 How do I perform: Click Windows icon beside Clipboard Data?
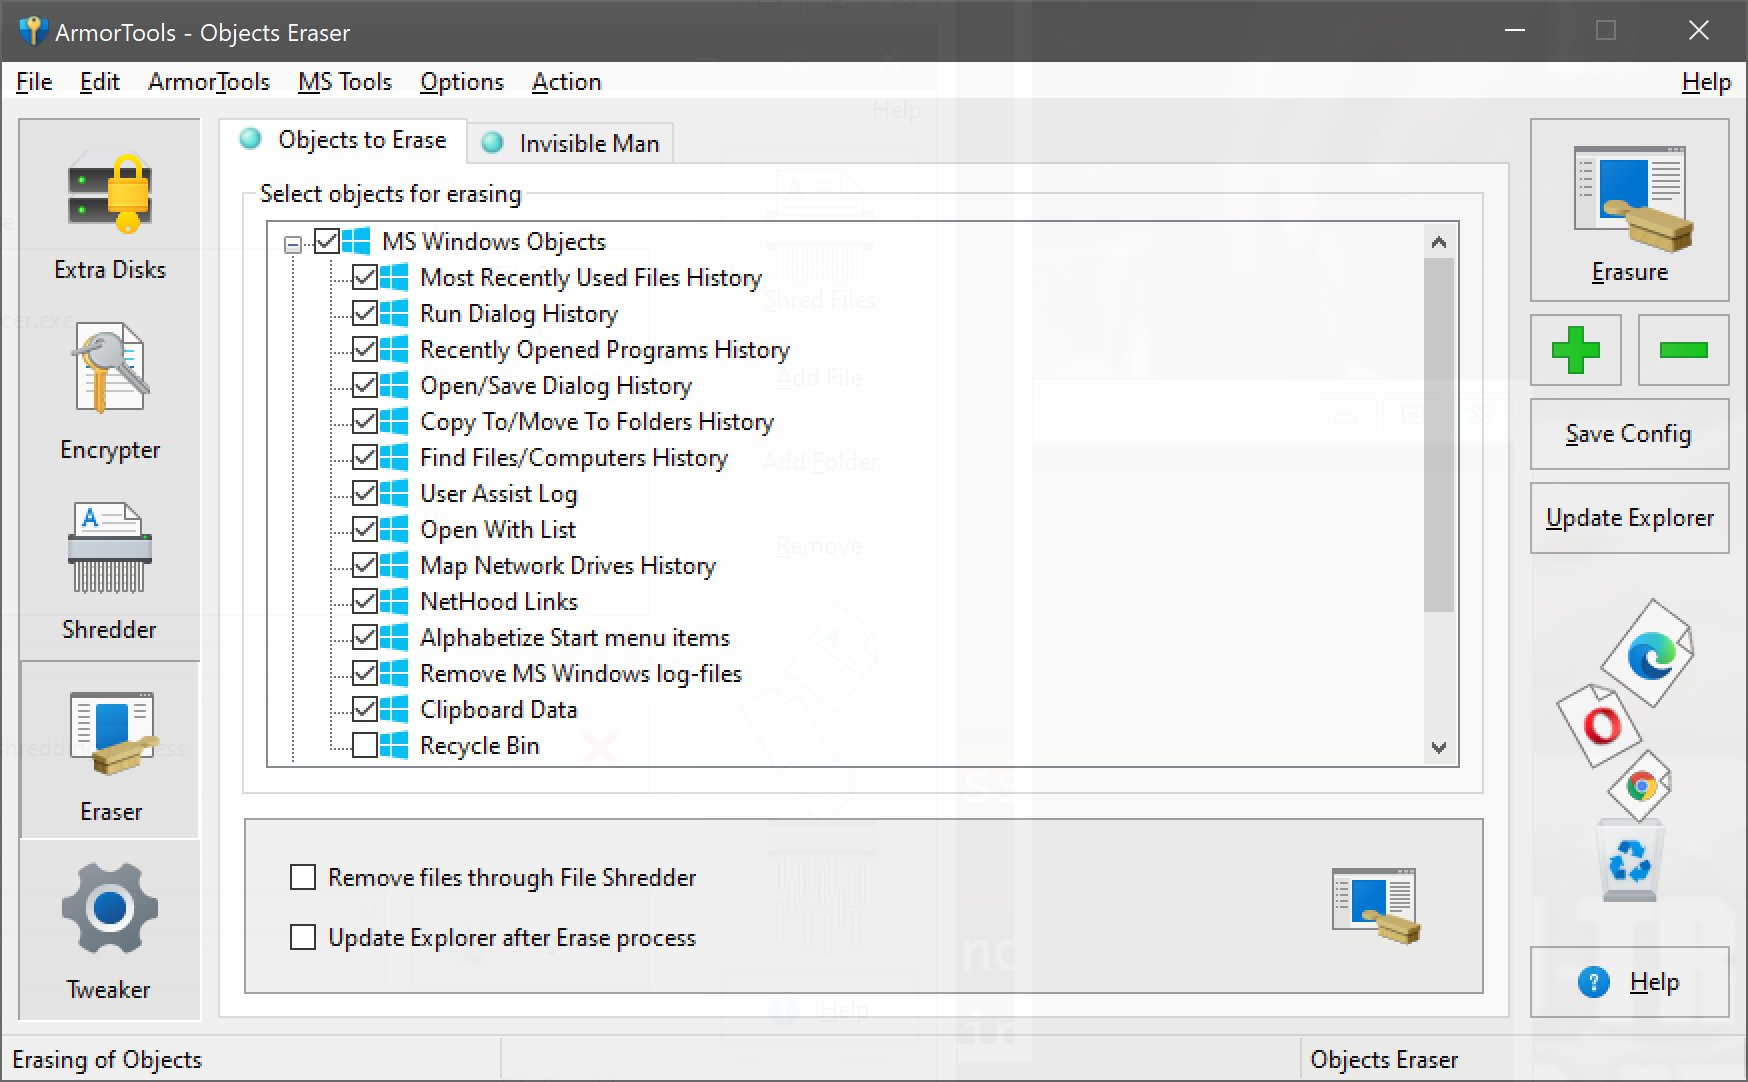(x=394, y=709)
